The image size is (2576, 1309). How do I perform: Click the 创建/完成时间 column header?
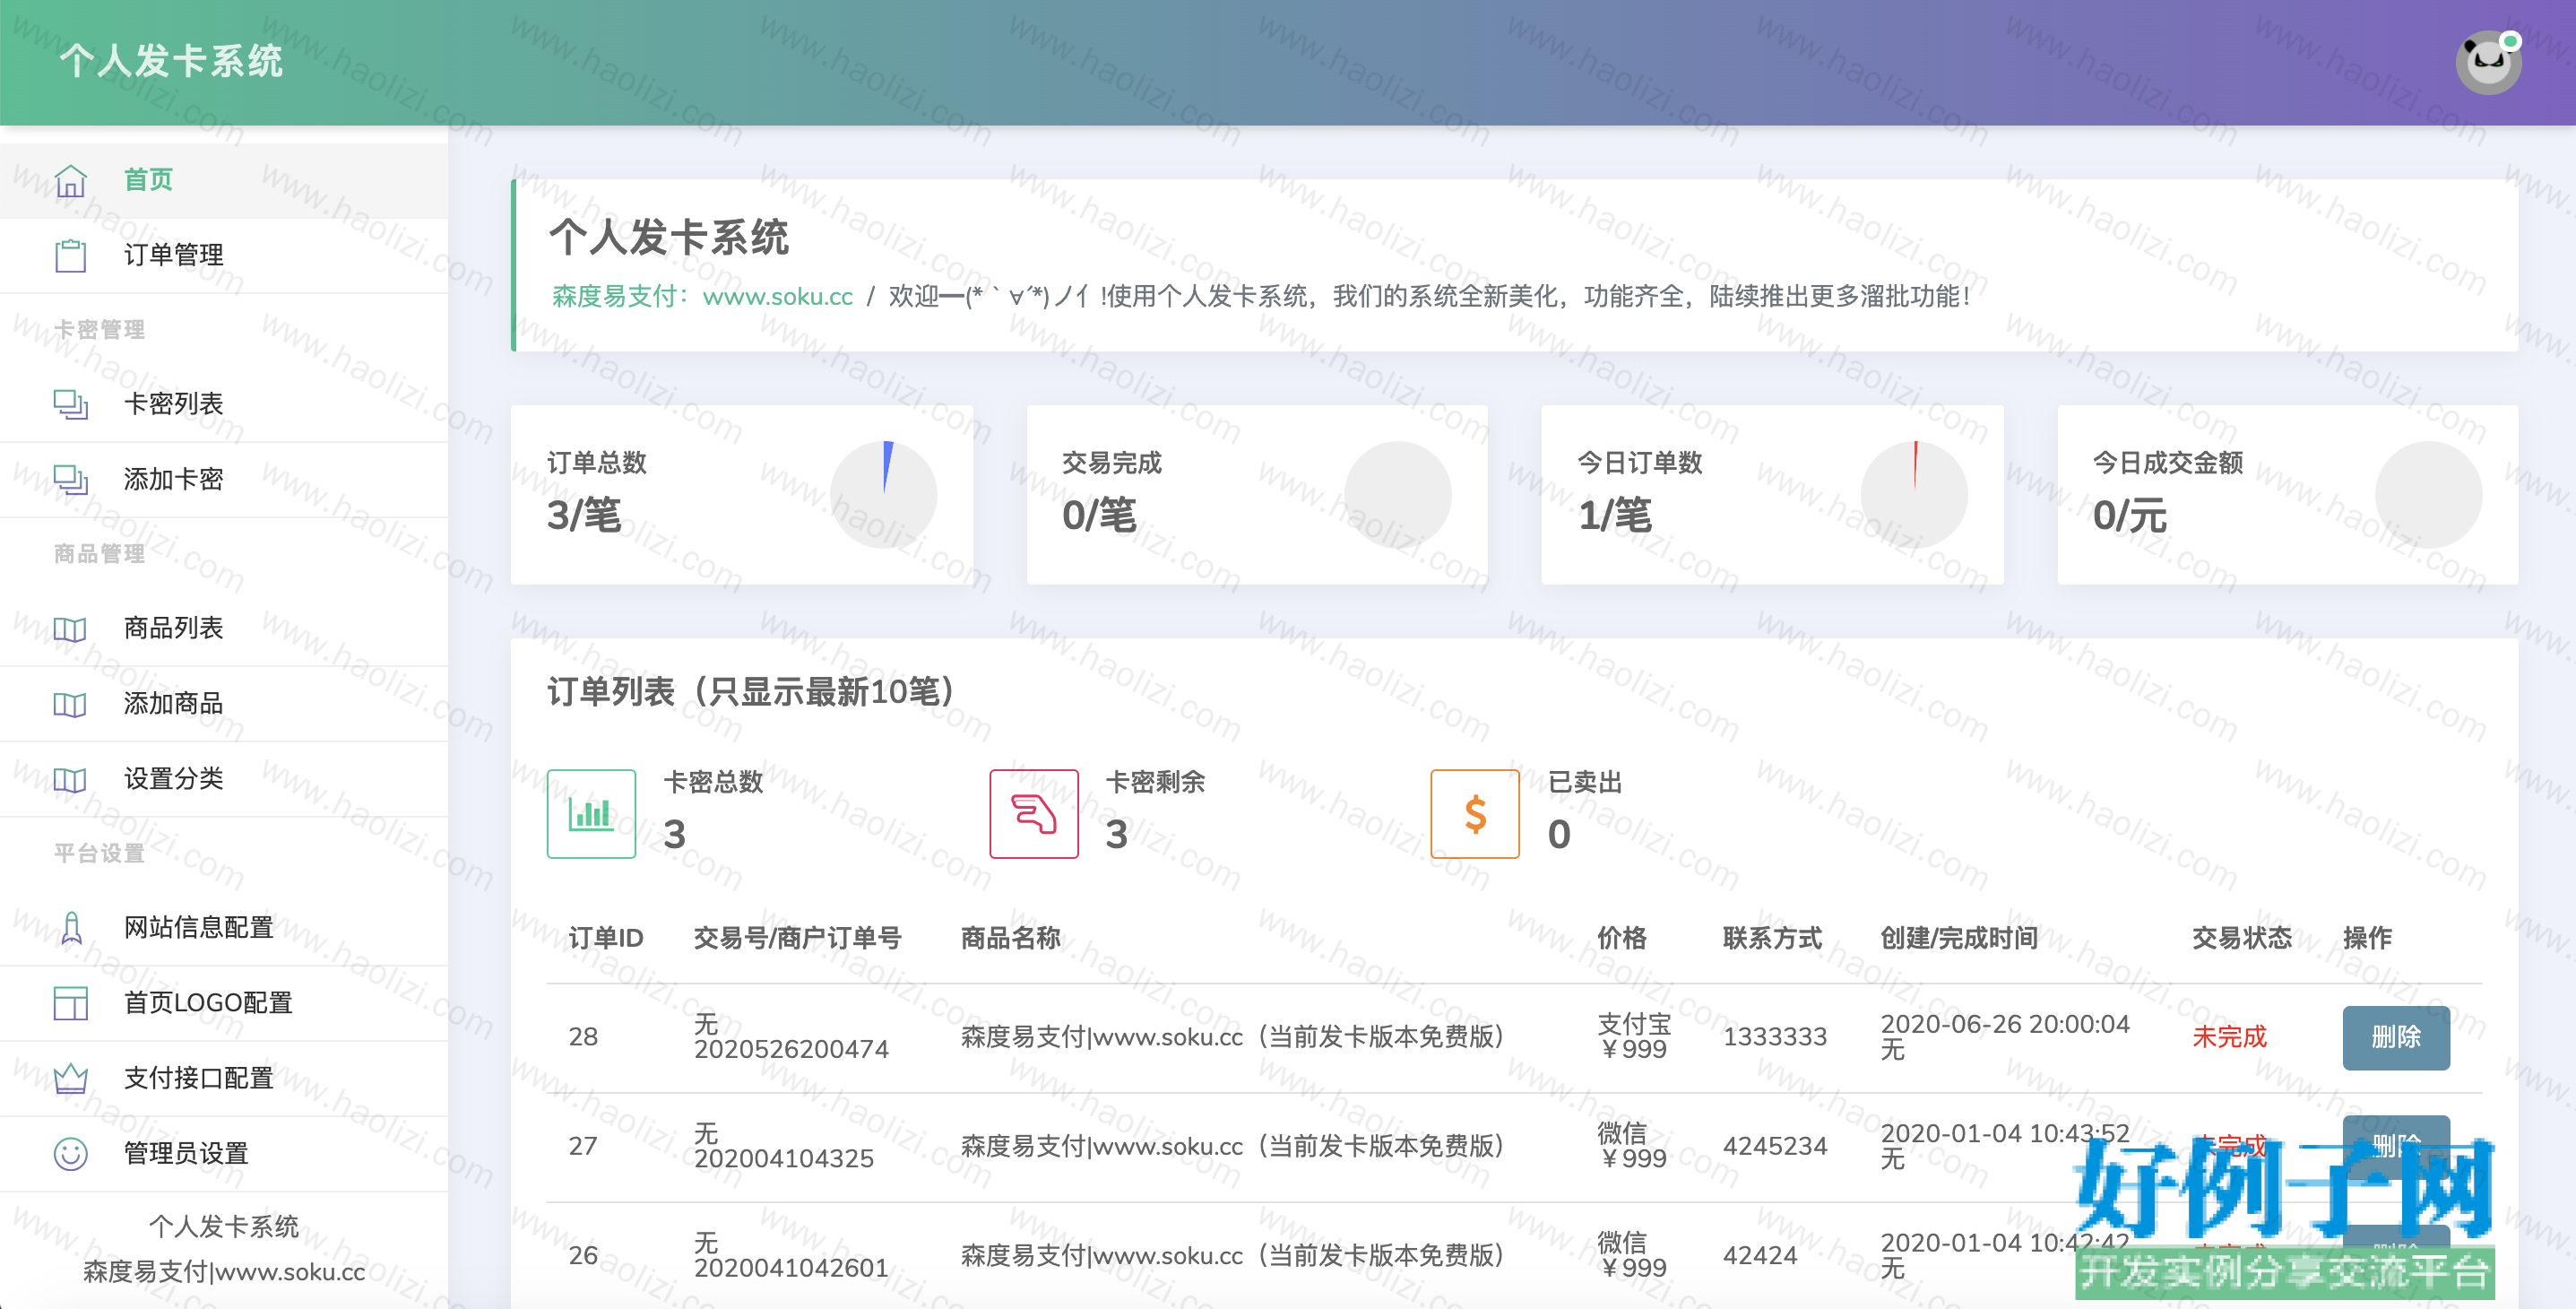1959,938
